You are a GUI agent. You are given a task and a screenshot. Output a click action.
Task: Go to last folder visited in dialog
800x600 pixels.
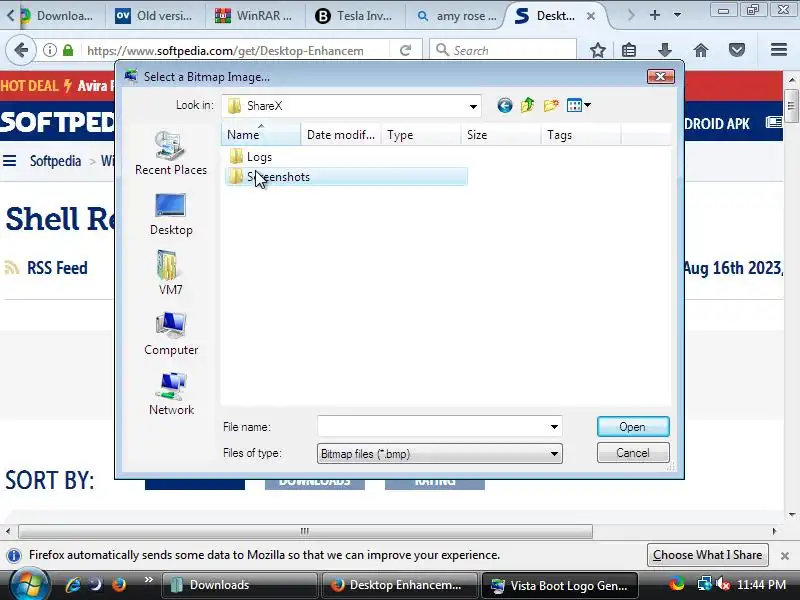click(505, 106)
